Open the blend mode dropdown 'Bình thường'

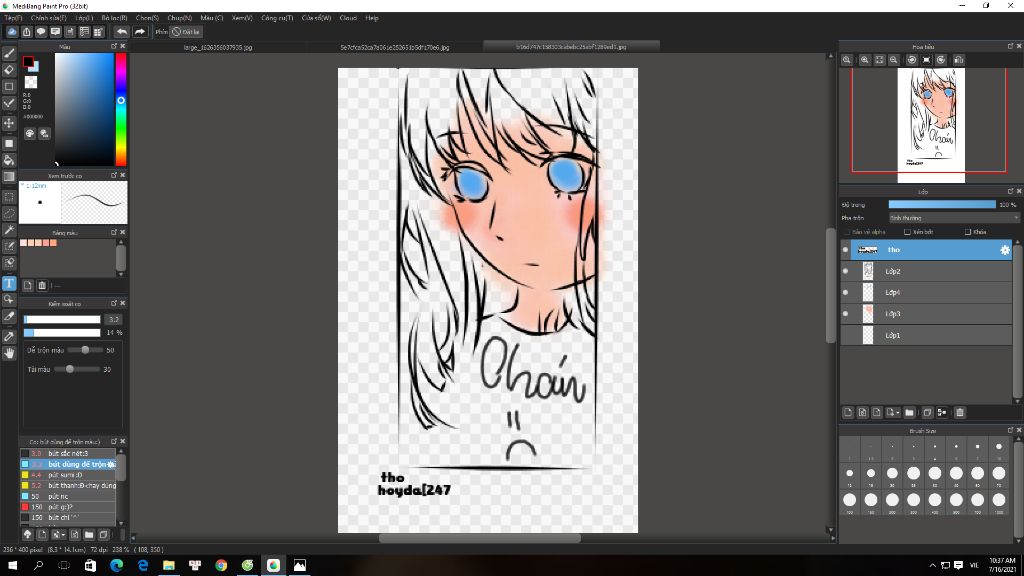pos(953,218)
